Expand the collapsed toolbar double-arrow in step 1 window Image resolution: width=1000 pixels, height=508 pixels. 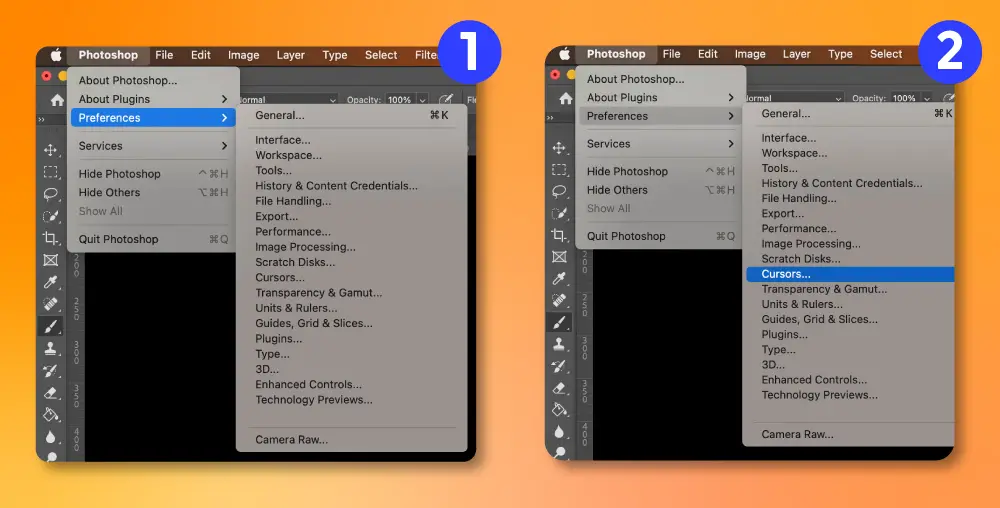pos(41,120)
